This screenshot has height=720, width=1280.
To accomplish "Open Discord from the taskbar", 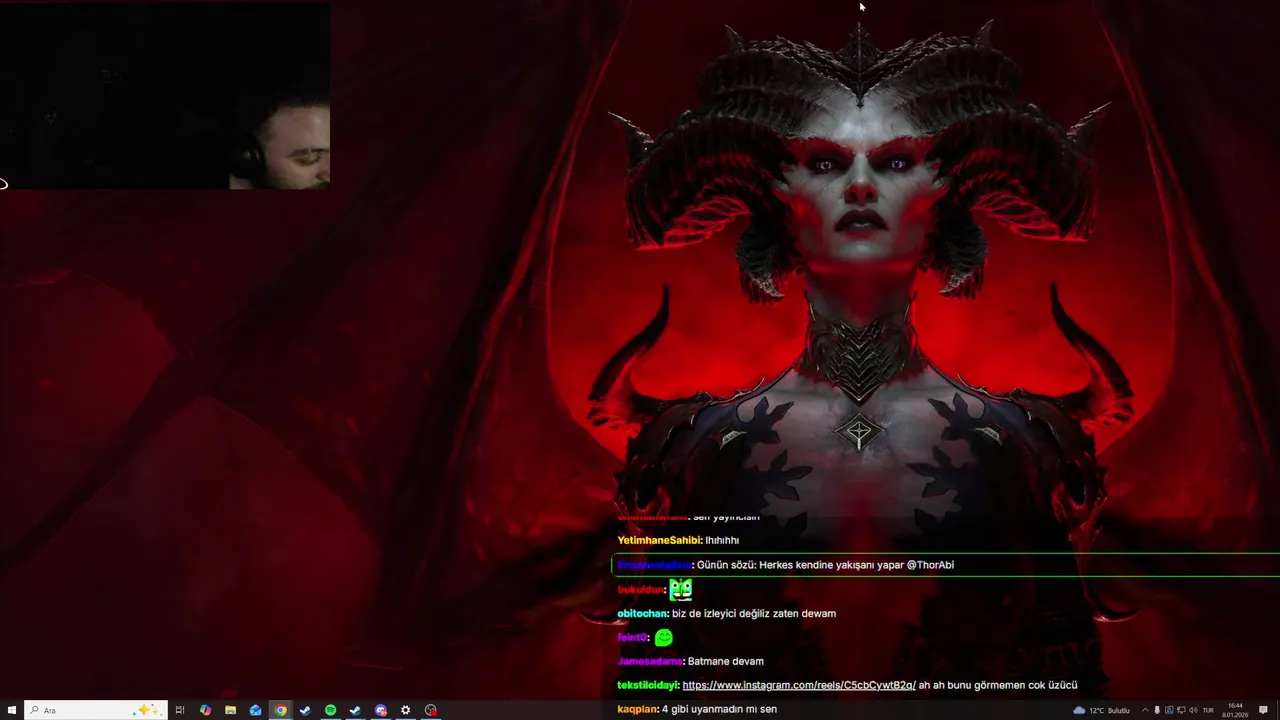I will point(381,710).
